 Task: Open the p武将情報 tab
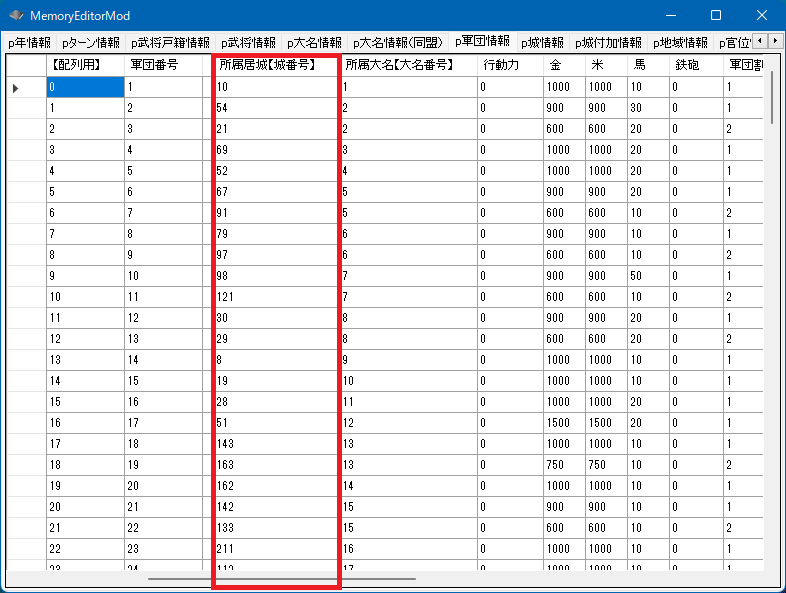pos(248,43)
